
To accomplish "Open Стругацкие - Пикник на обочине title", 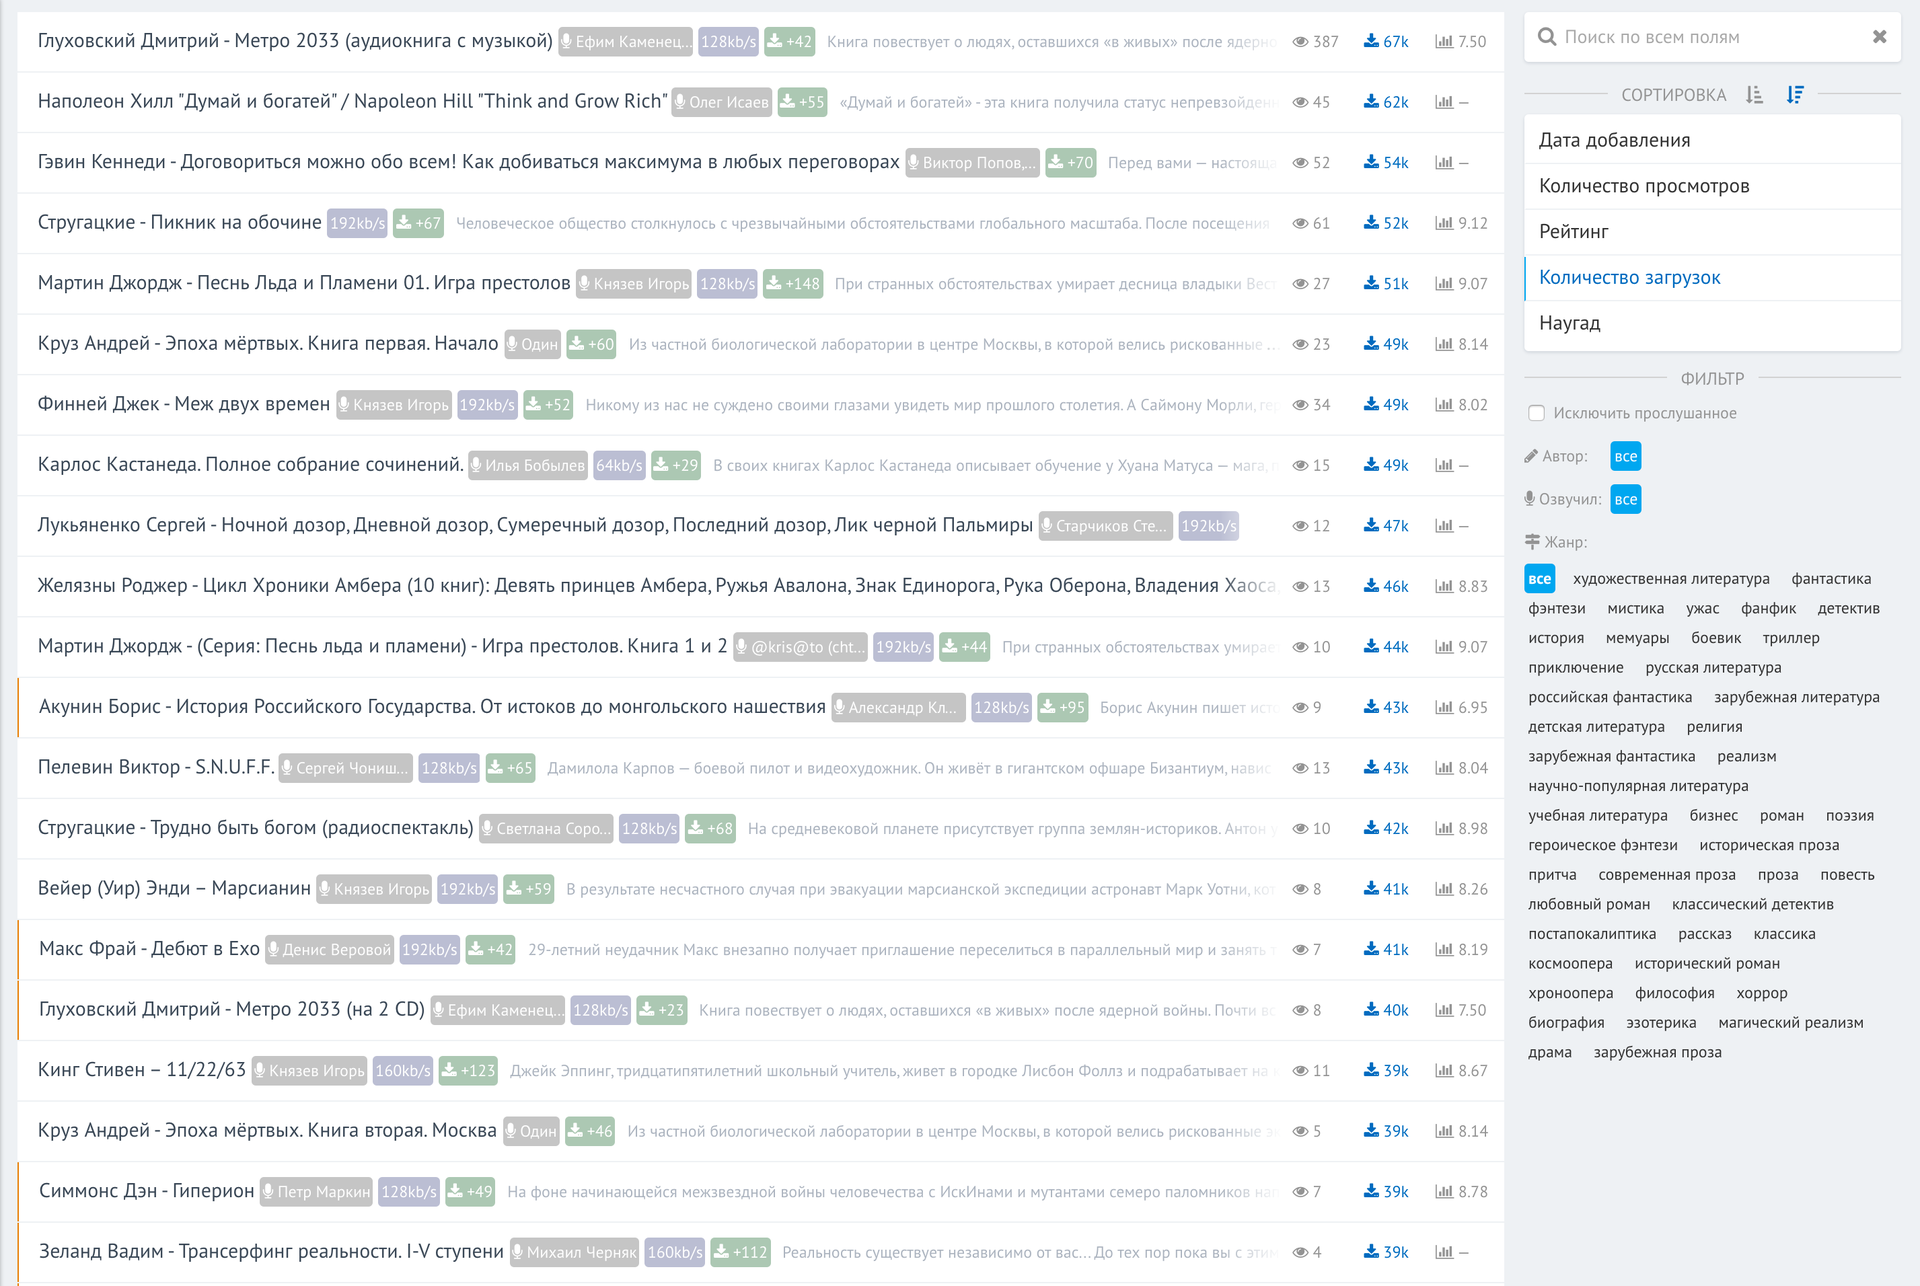I will [x=179, y=222].
